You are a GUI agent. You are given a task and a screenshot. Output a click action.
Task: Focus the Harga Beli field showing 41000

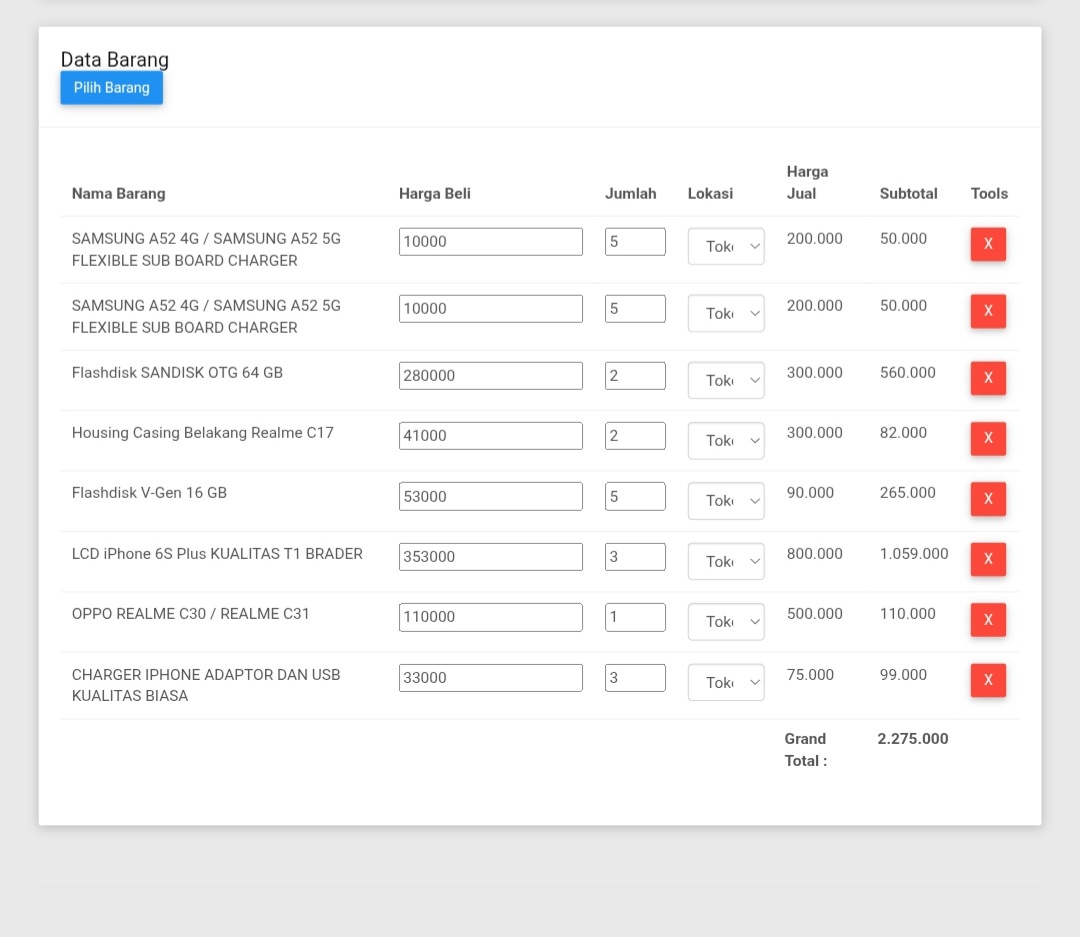[490, 436]
